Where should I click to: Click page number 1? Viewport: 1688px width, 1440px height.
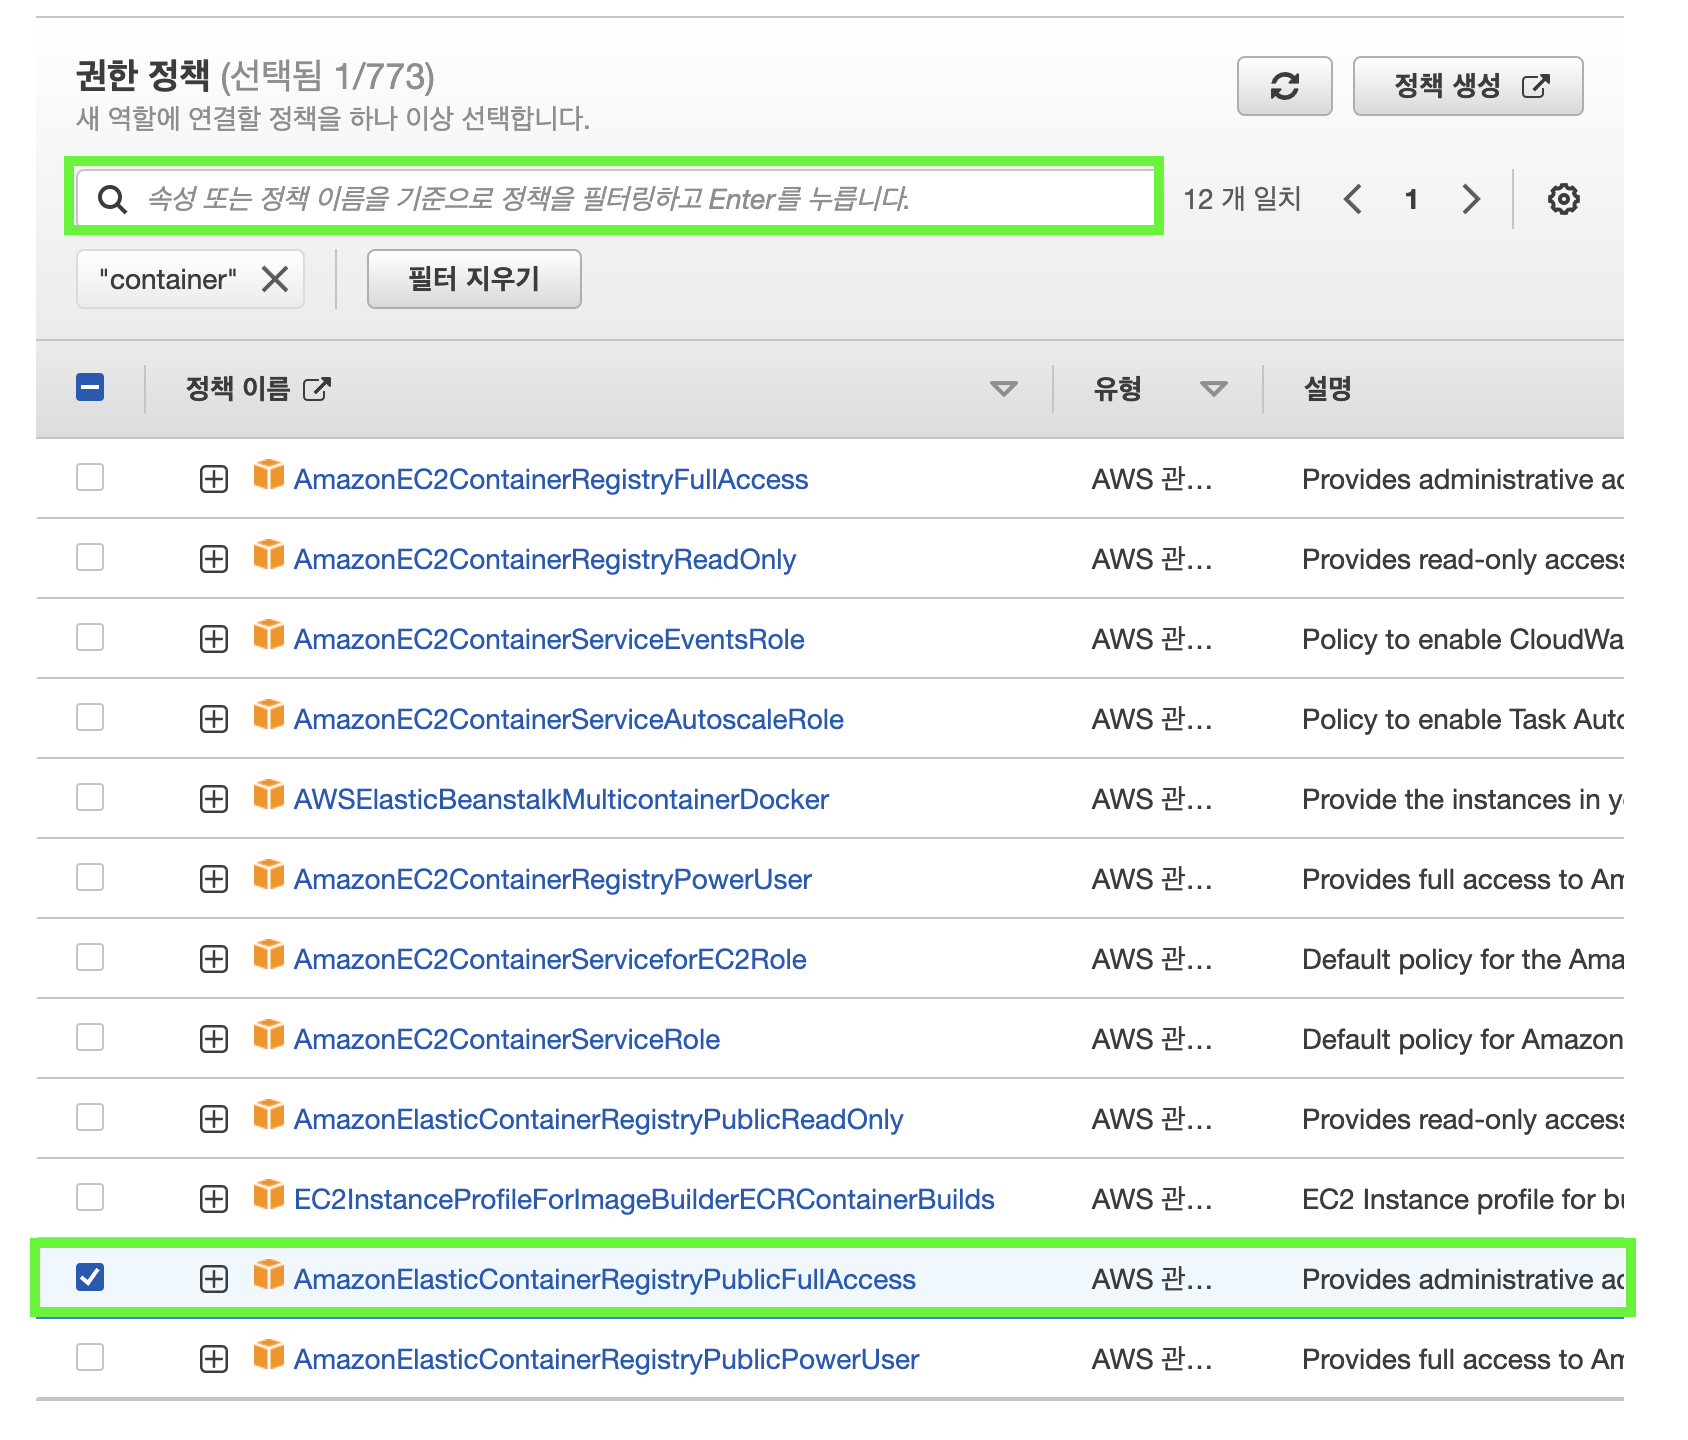(1411, 199)
